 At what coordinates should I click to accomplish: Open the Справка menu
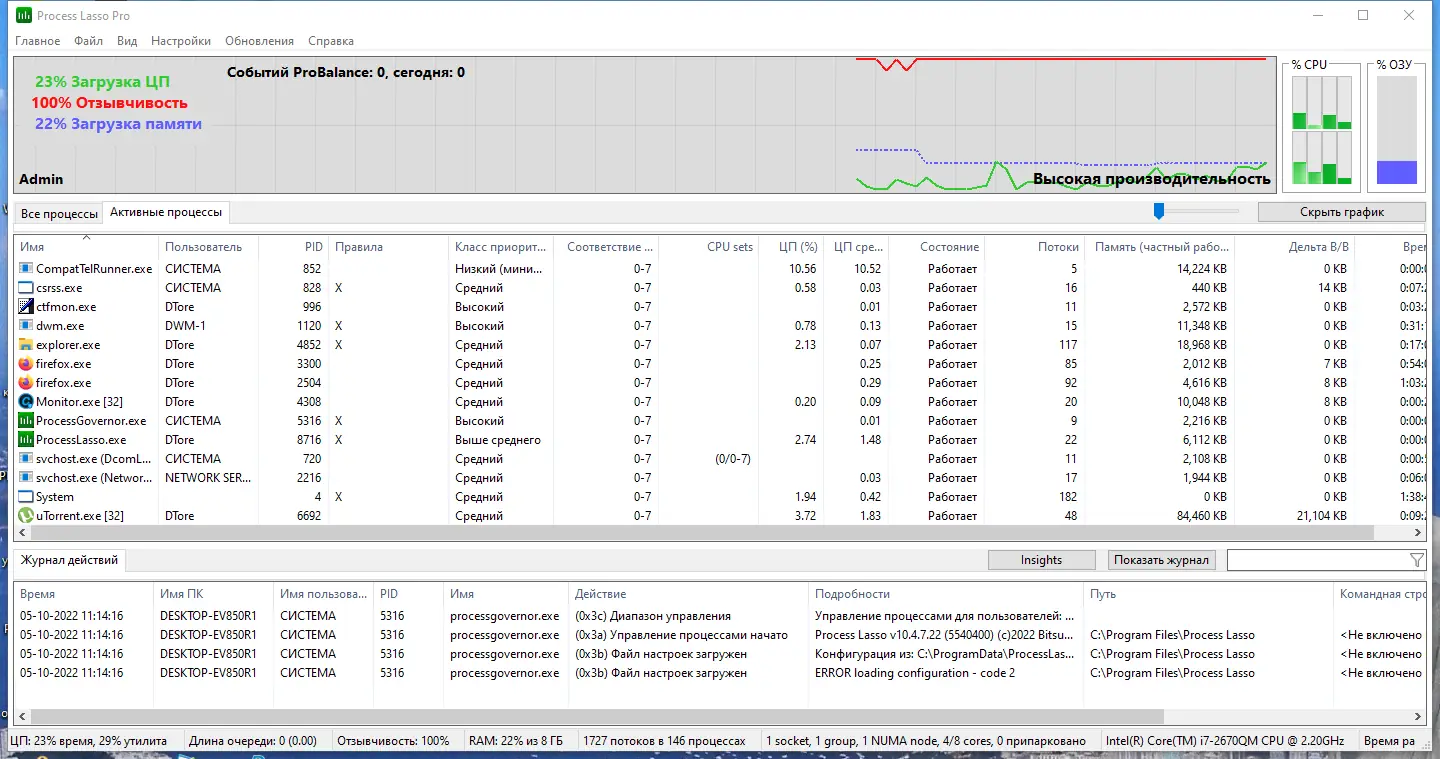[x=331, y=41]
